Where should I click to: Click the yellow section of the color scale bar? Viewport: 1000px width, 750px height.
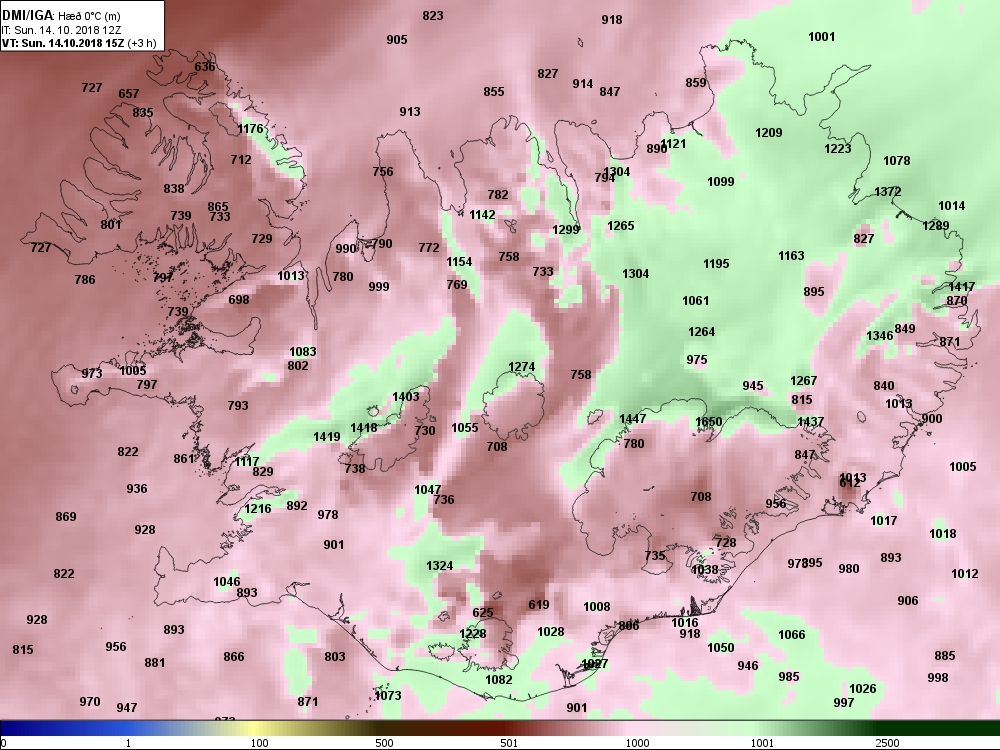pyautogui.click(x=255, y=728)
